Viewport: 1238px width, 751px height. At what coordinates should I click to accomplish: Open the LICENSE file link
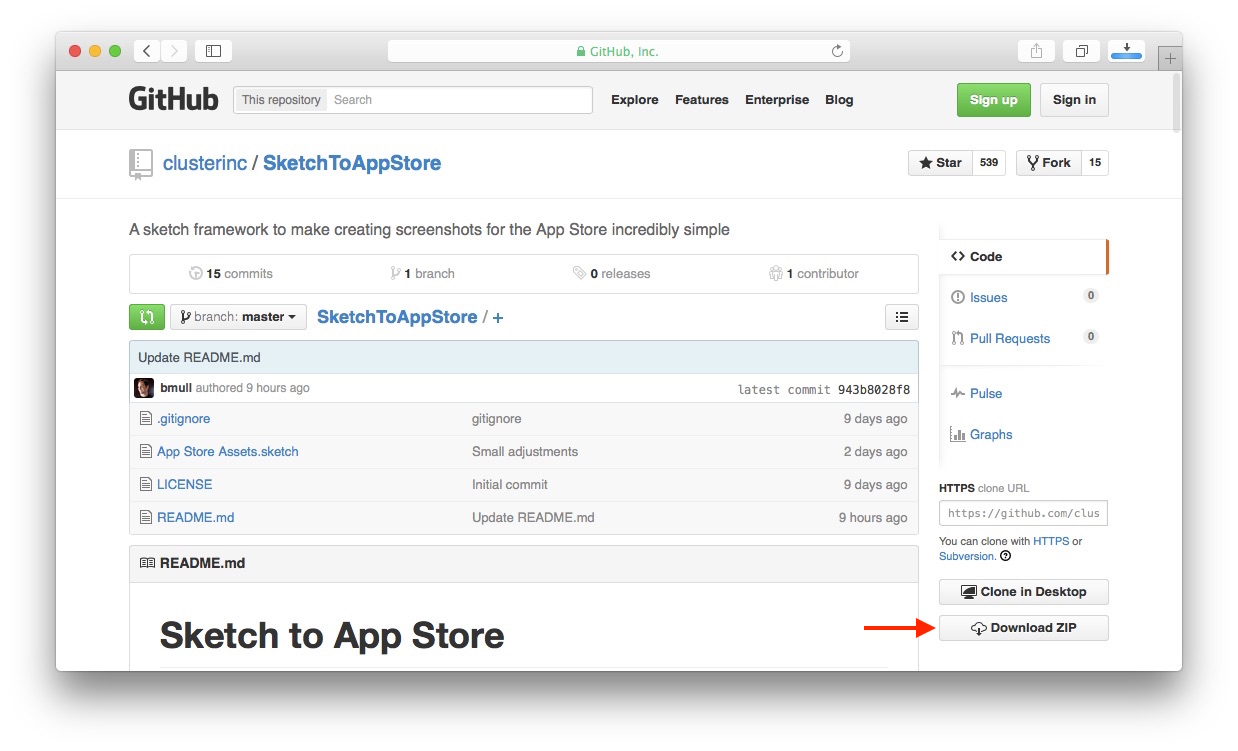[185, 484]
